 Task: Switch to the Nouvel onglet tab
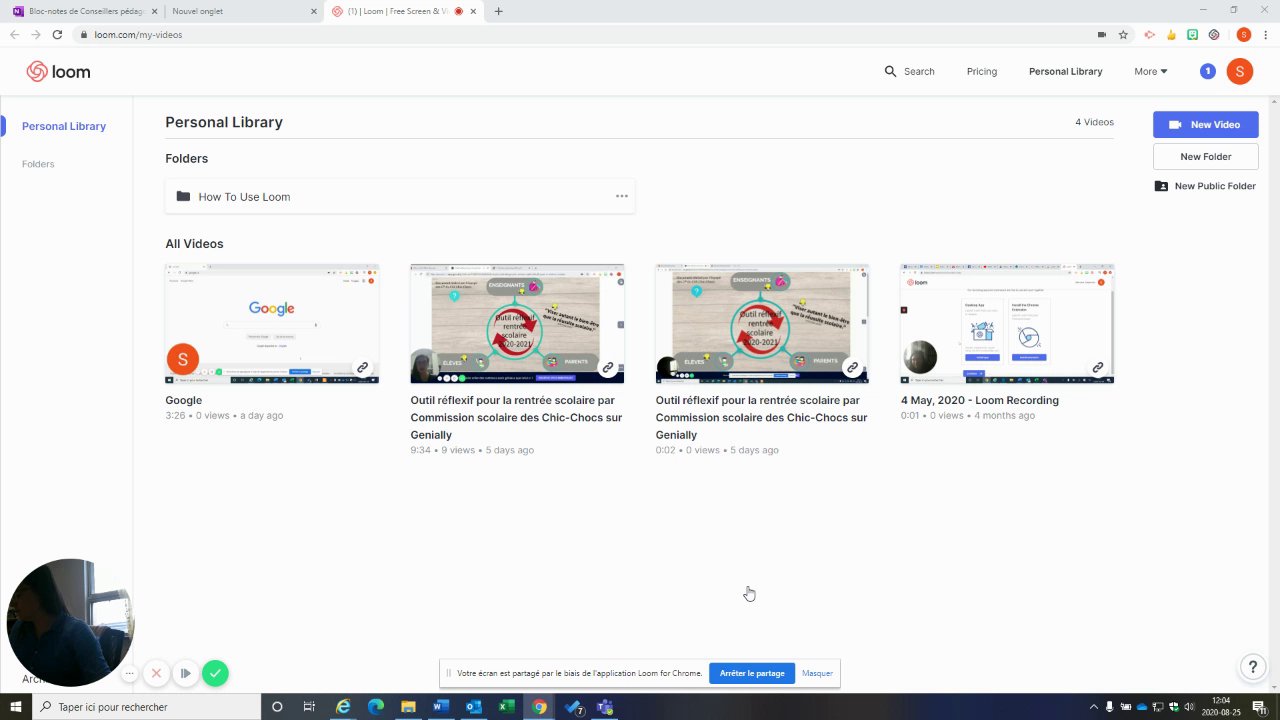pyautogui.click(x=241, y=12)
